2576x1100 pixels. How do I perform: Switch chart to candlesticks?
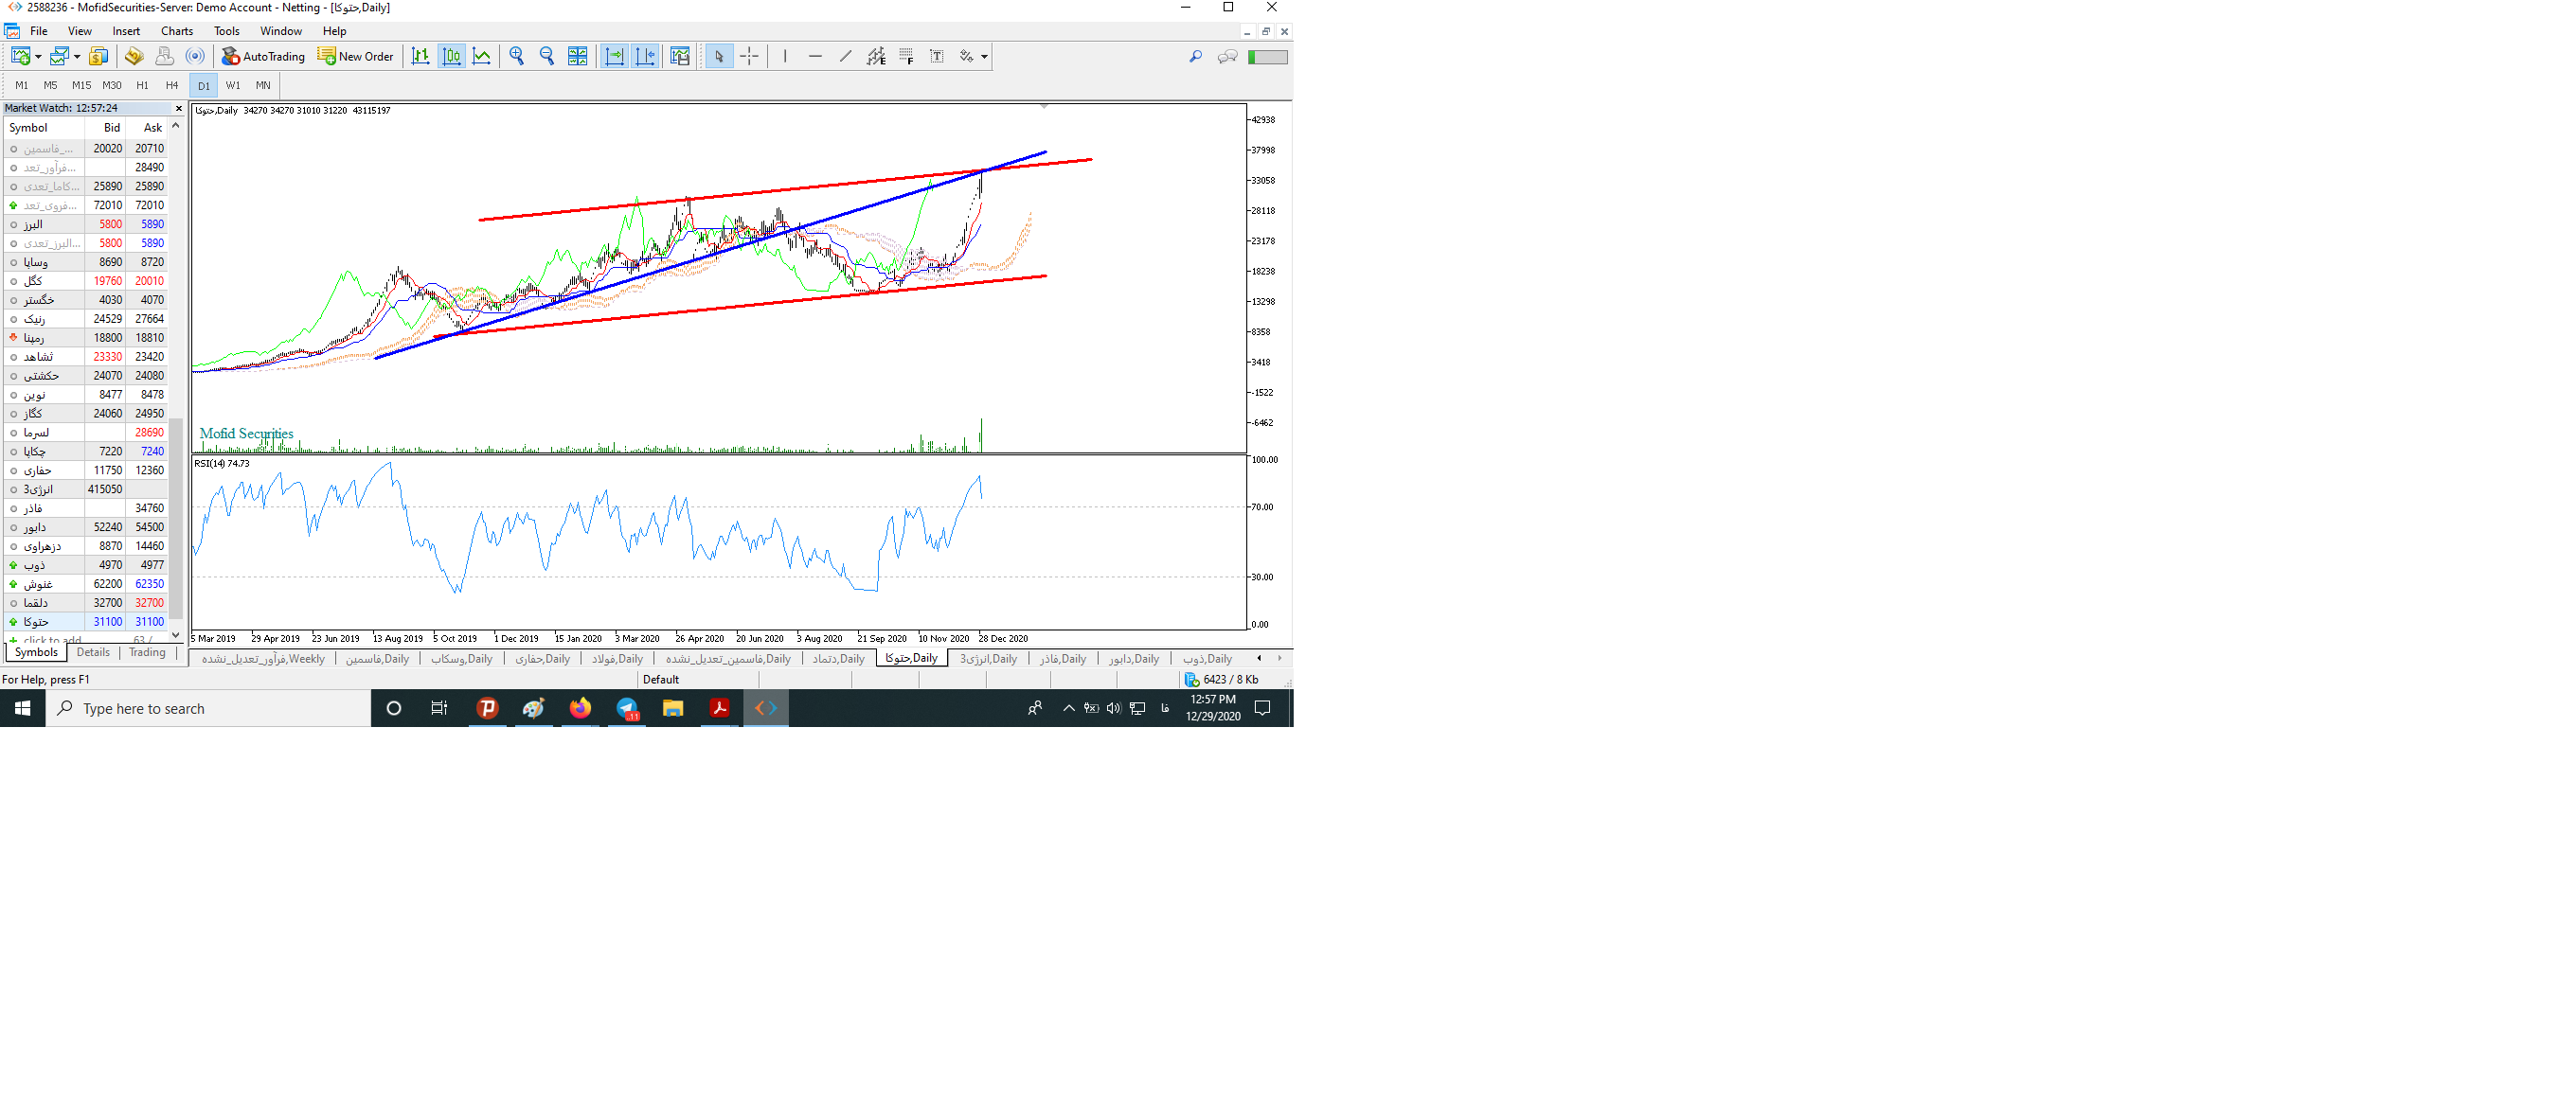[452, 56]
